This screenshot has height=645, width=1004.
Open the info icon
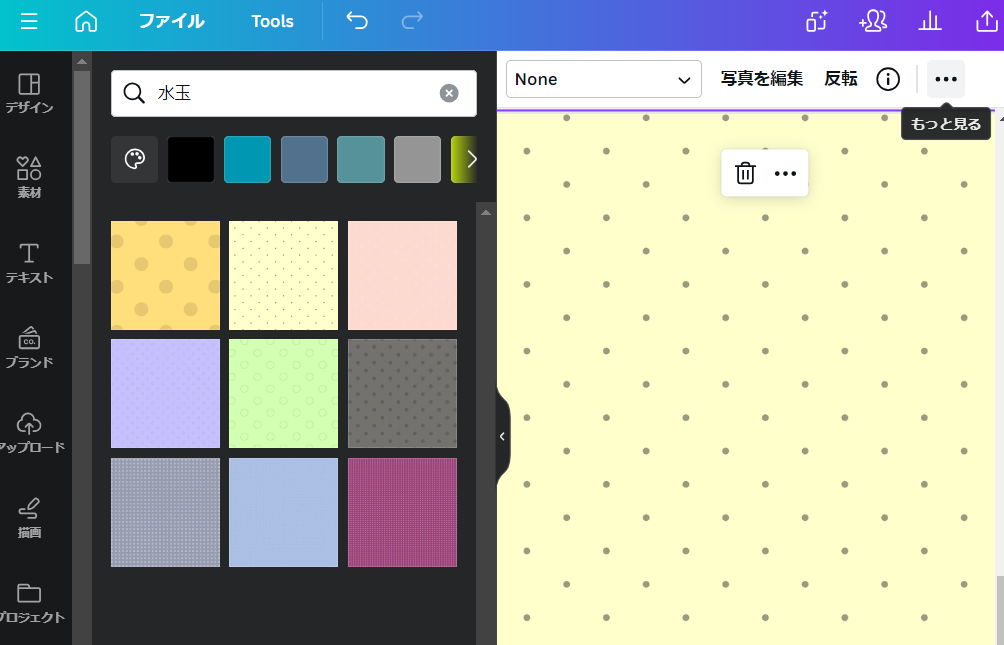pyautogui.click(x=887, y=79)
